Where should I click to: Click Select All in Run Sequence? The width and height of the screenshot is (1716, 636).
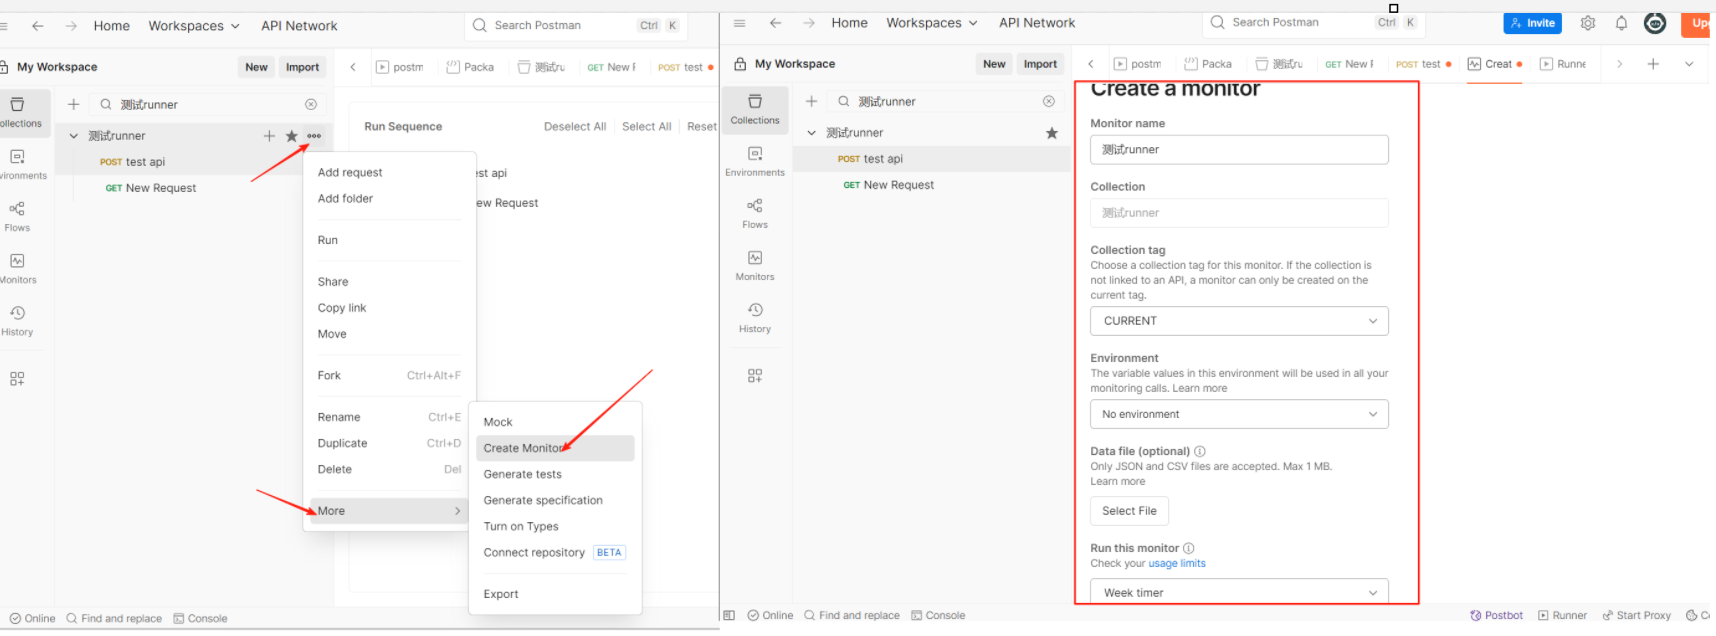tap(646, 126)
